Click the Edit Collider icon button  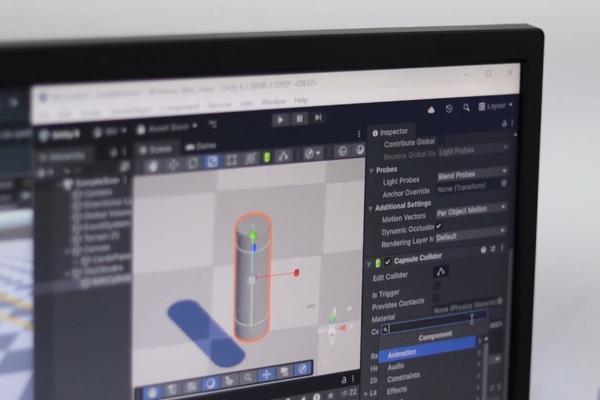tap(441, 271)
